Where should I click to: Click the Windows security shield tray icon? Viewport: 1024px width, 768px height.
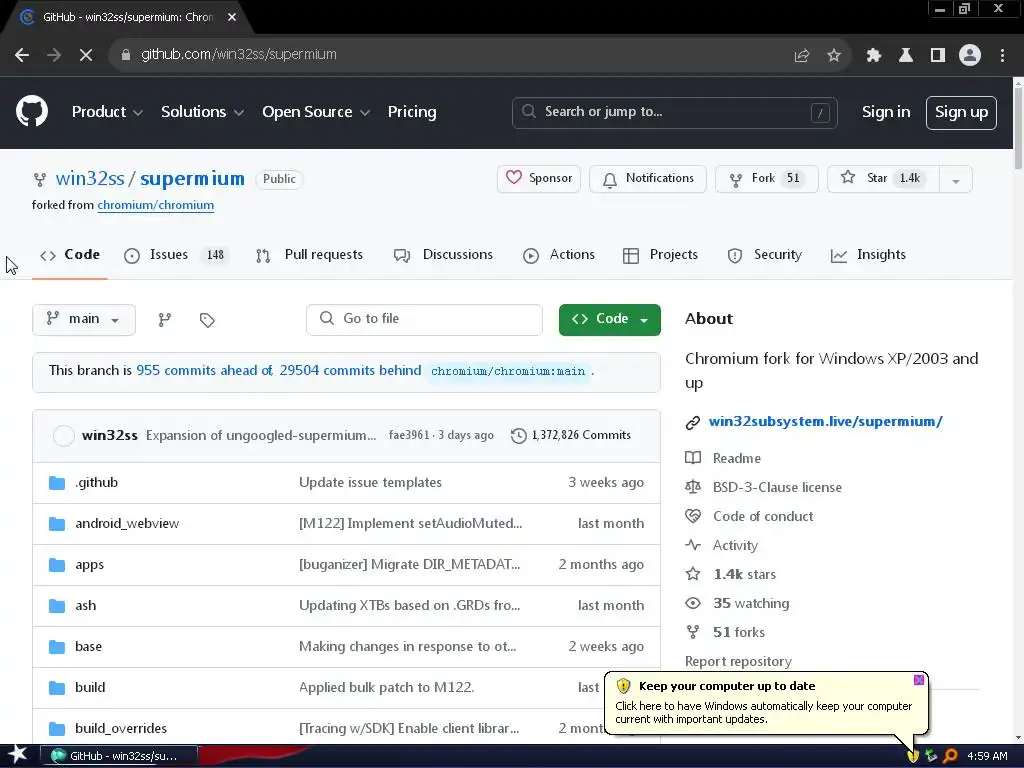click(913, 756)
